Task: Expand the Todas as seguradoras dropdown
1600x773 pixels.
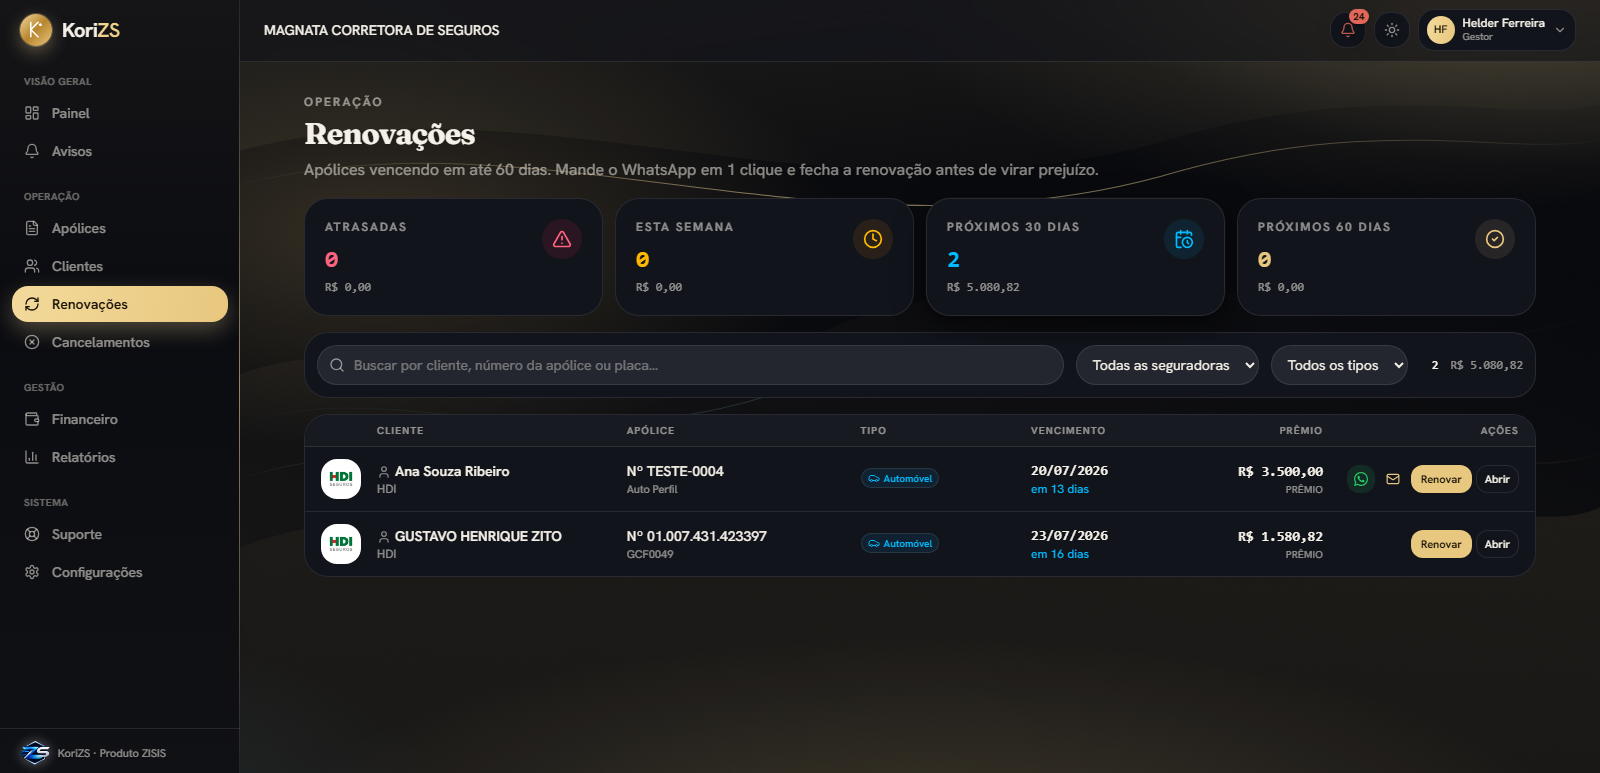Action: 1167,365
